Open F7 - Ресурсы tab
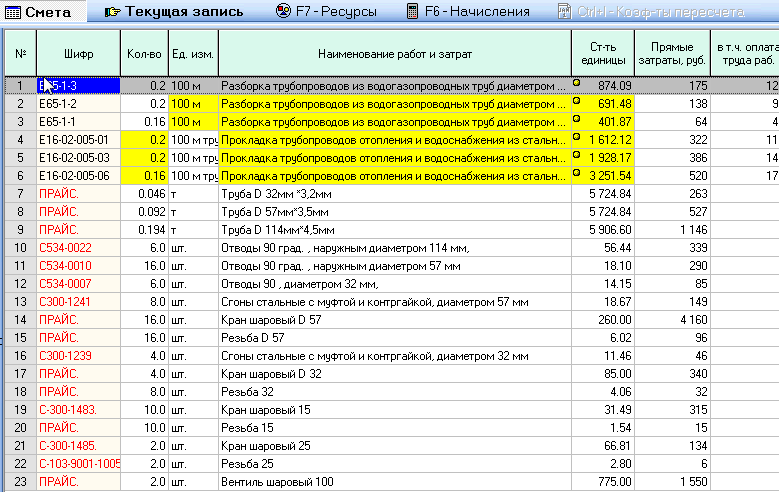The image size is (779, 492). pos(326,11)
